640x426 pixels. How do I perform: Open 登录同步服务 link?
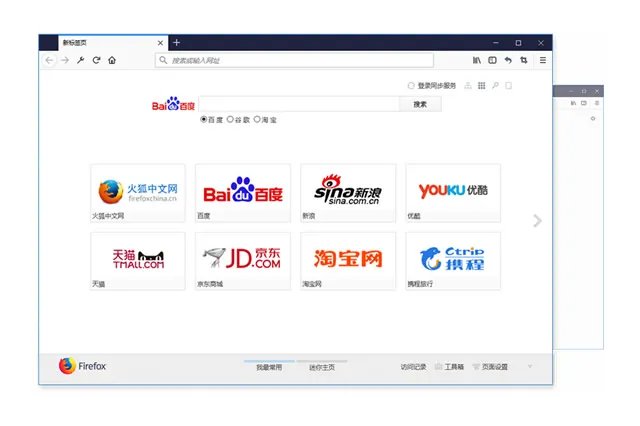435,86
